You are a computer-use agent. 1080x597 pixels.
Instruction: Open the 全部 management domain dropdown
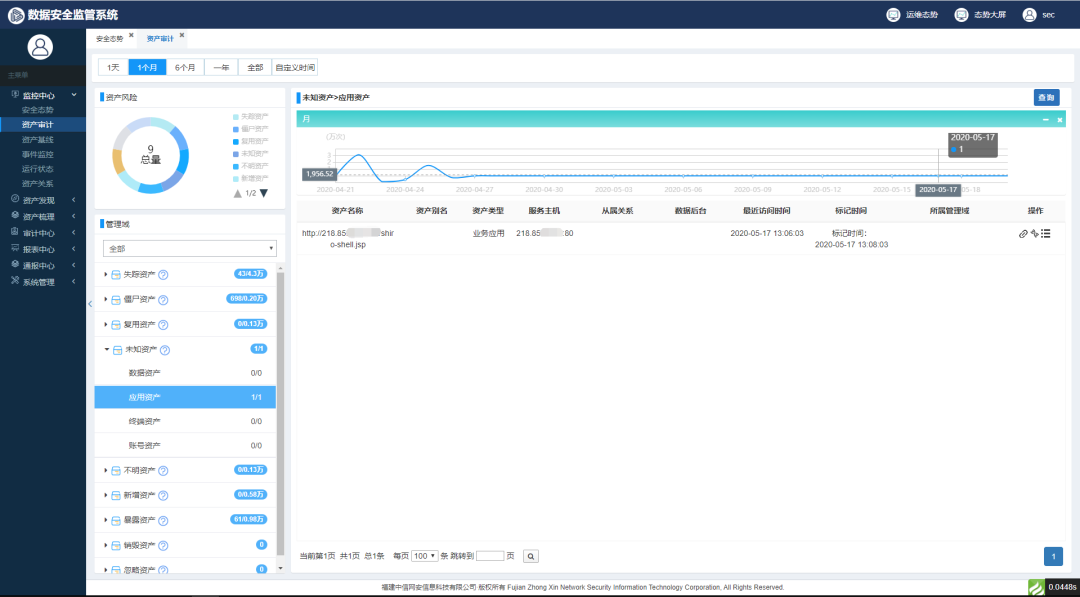point(189,248)
